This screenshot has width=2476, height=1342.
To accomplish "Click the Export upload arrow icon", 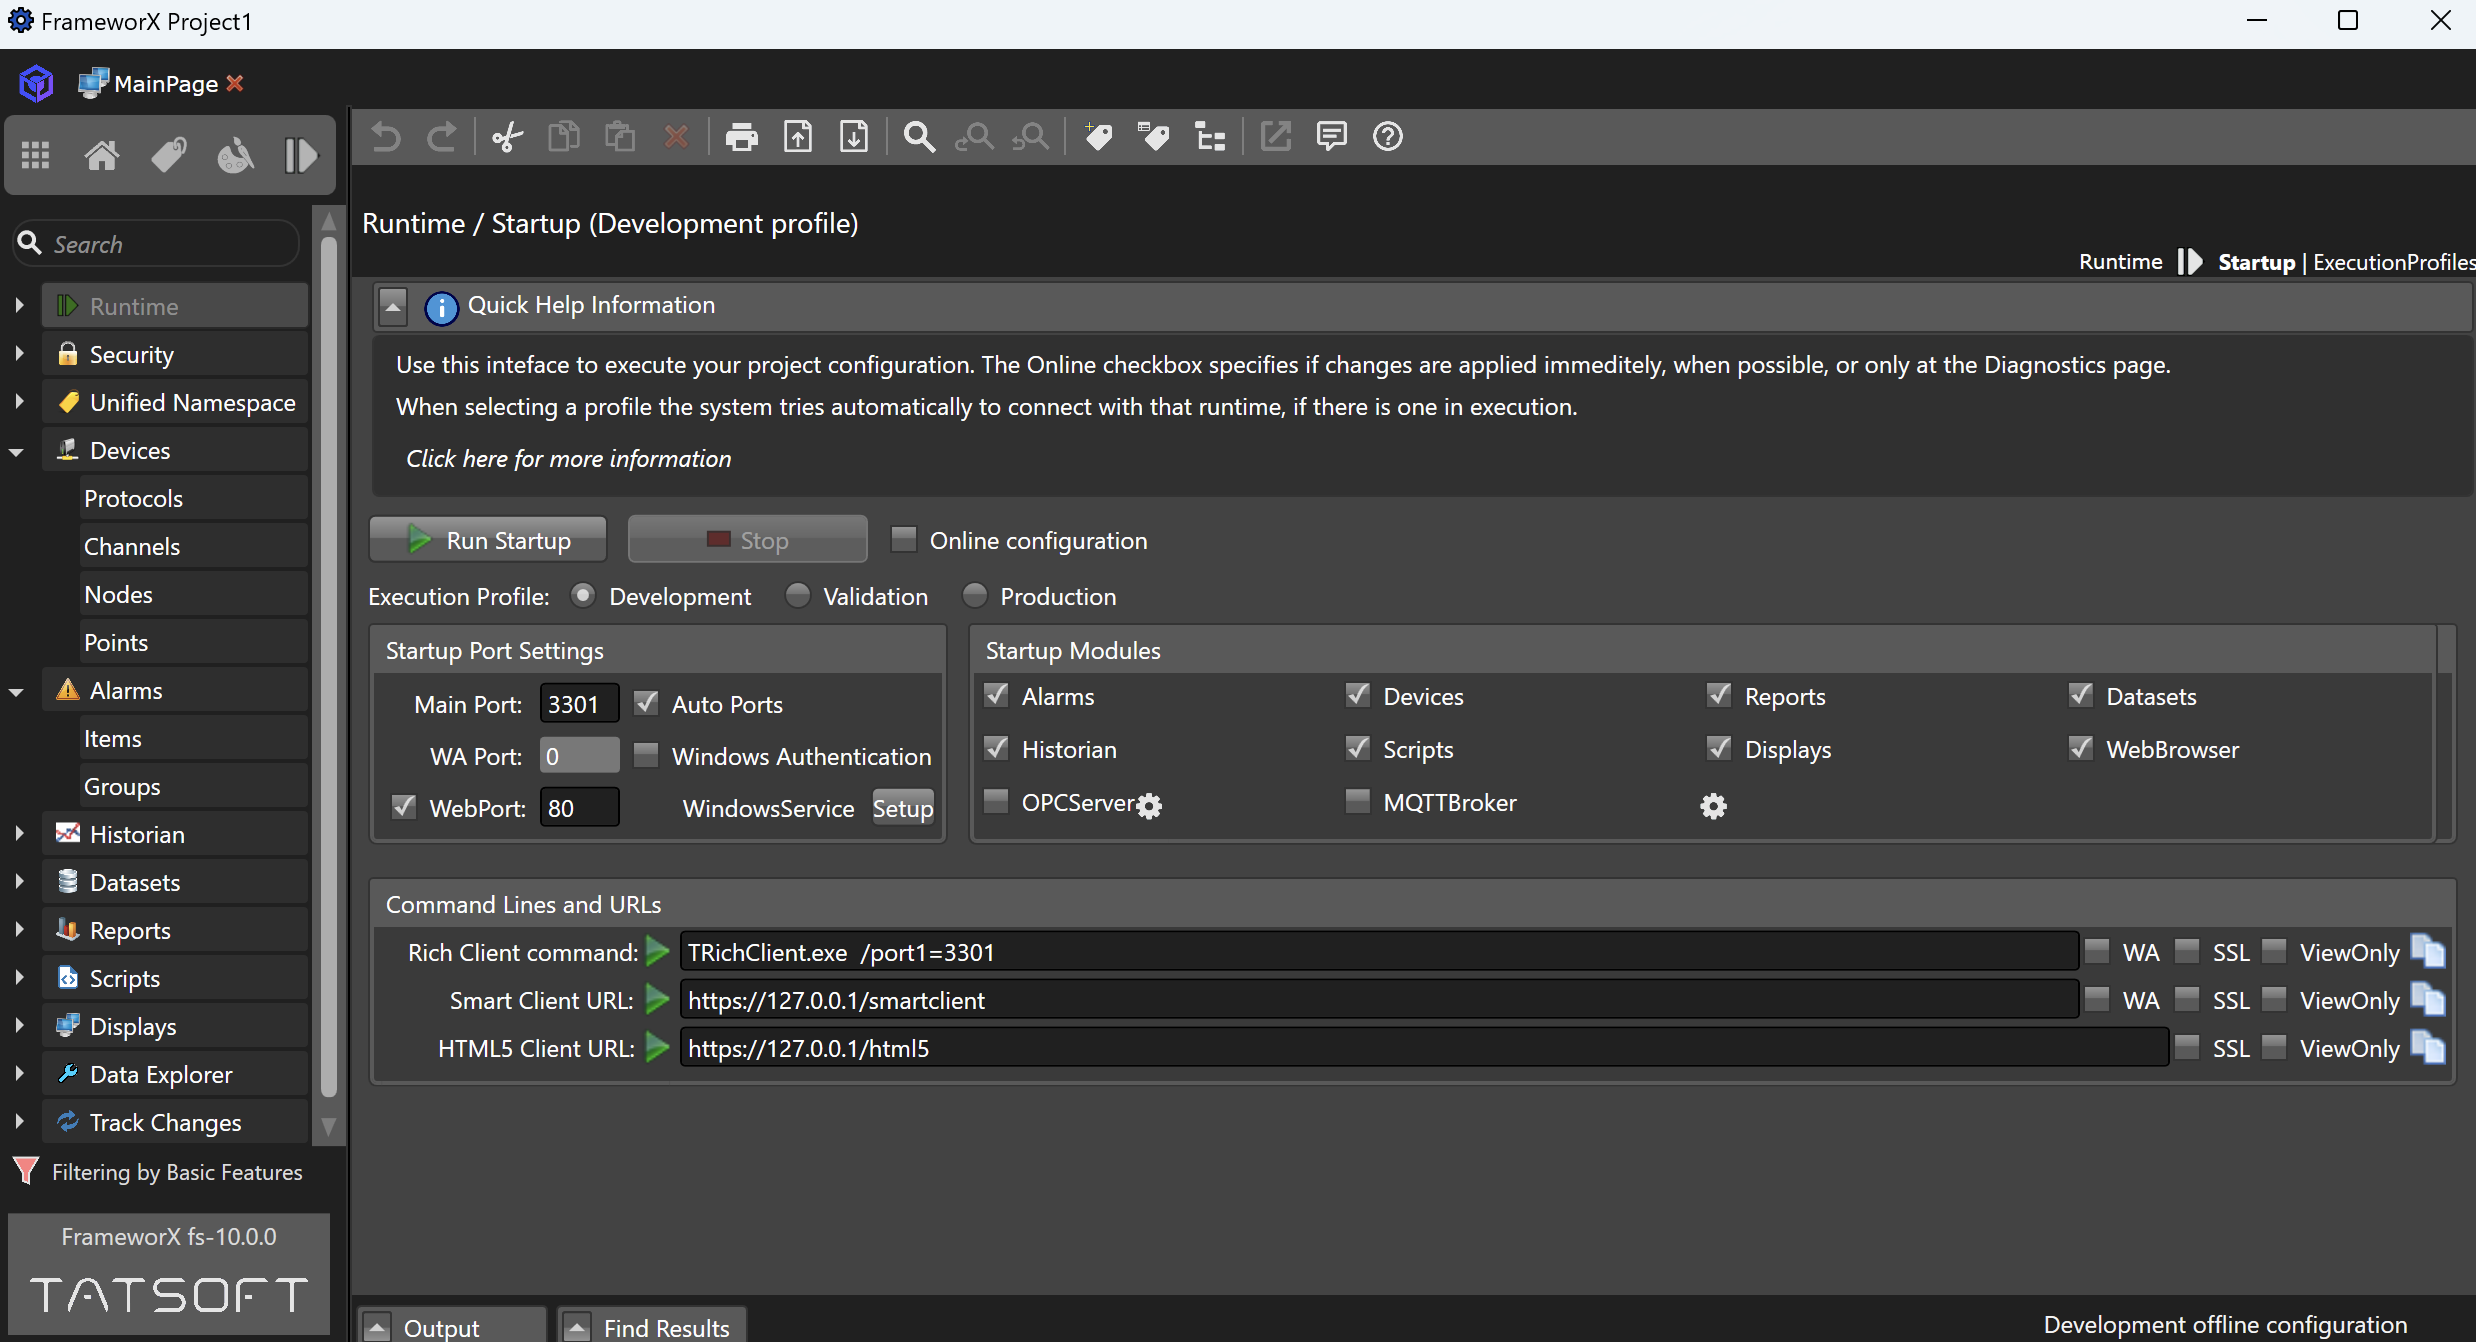I will (798, 136).
